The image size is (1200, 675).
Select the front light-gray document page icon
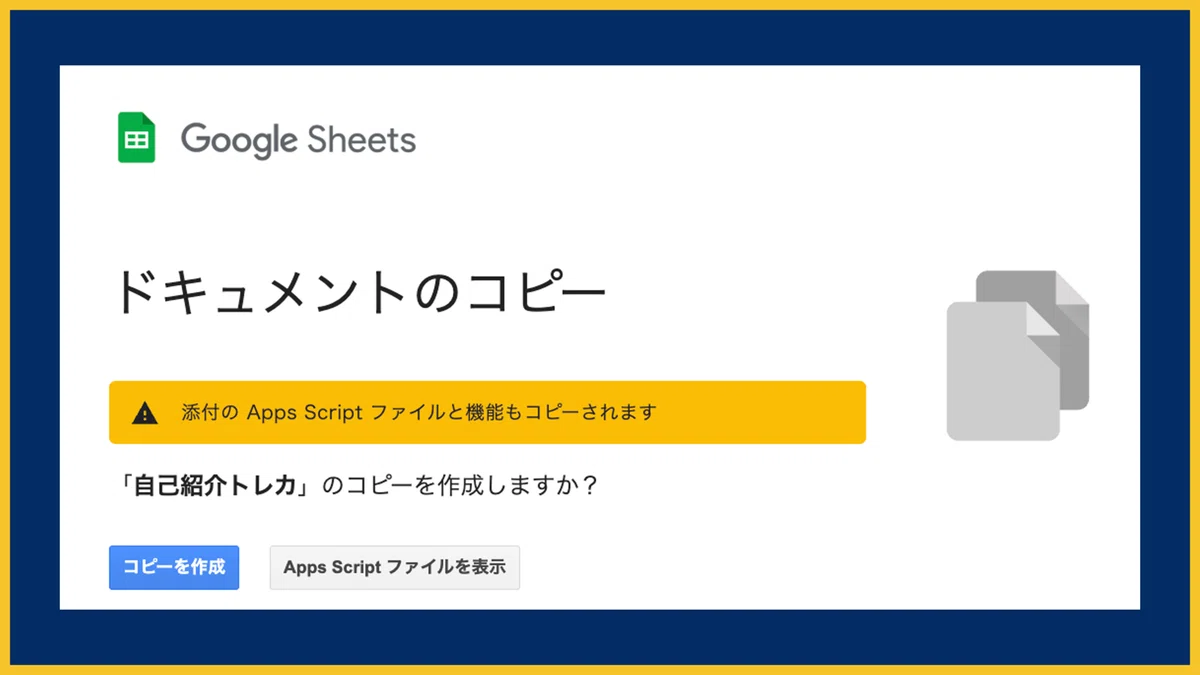tap(1003, 371)
